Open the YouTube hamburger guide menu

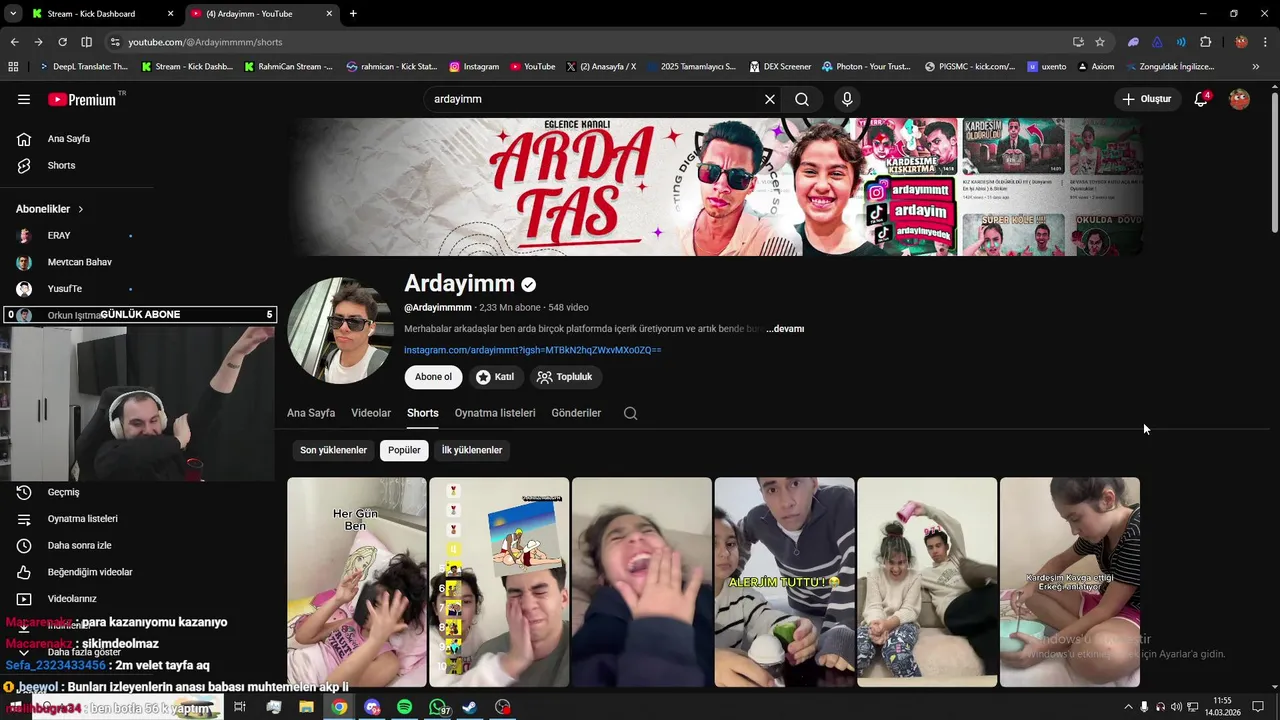(x=24, y=99)
